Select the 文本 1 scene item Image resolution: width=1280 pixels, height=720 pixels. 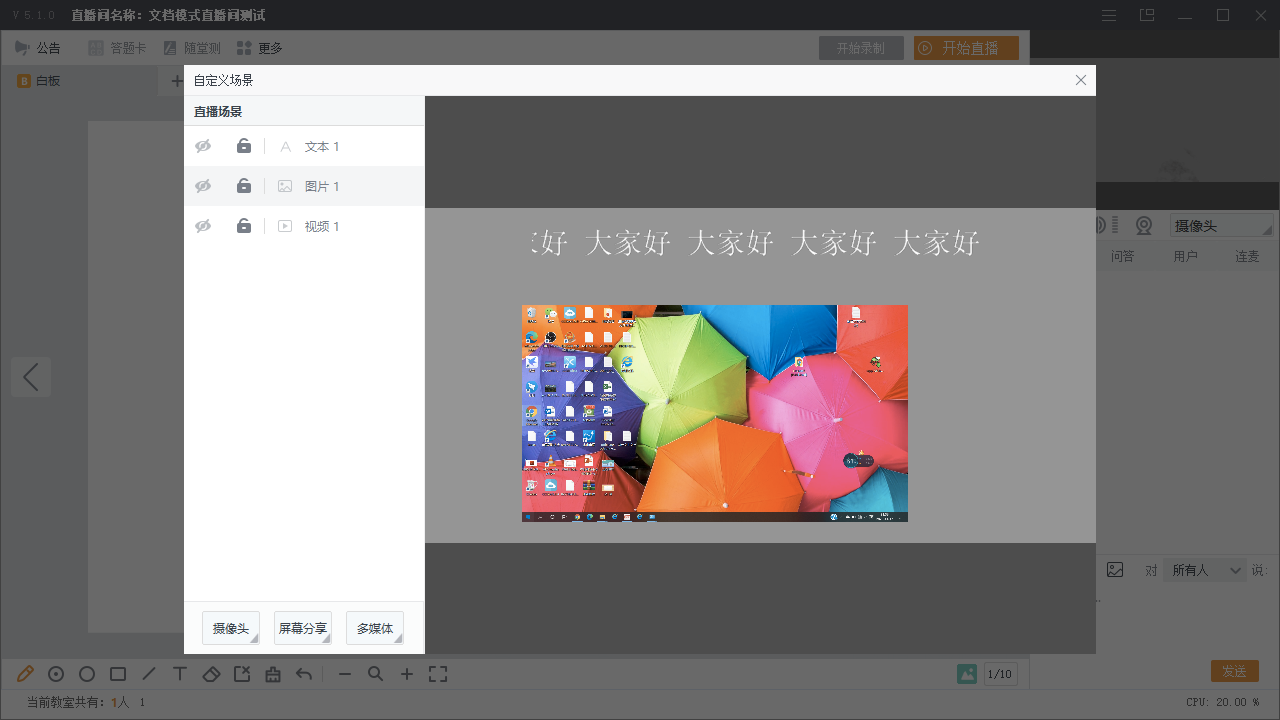[322, 147]
